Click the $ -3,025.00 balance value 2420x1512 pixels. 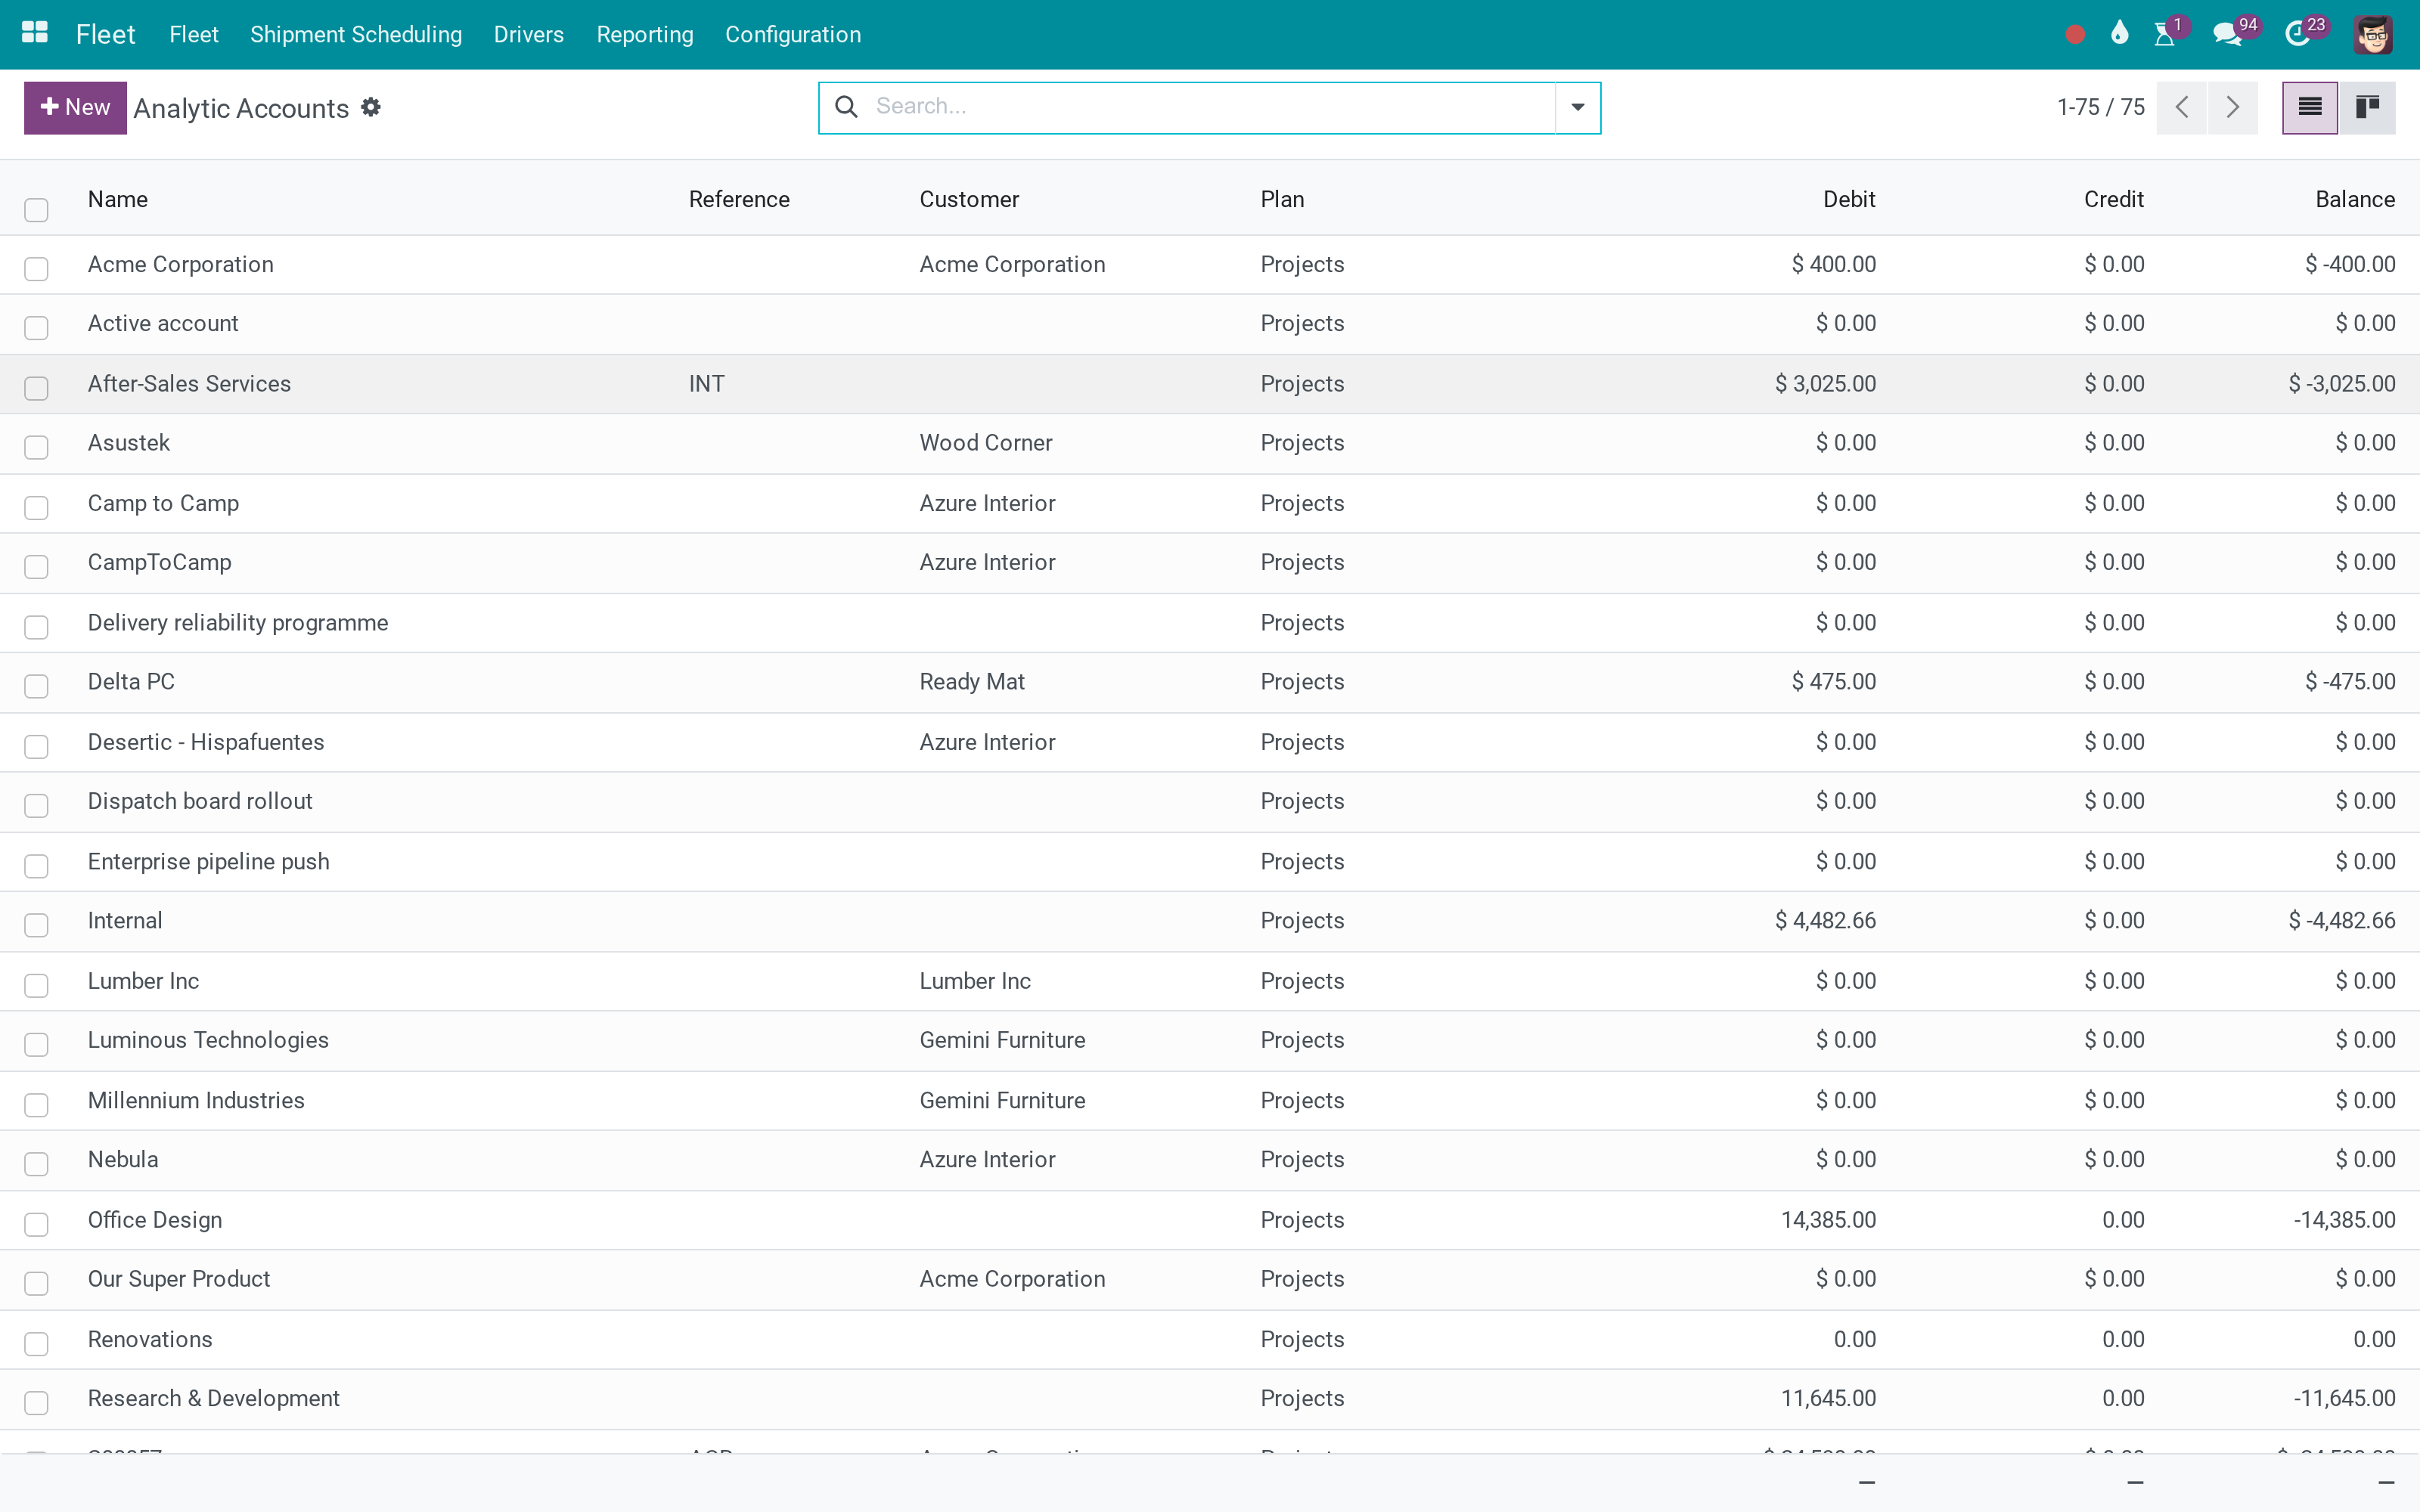(2341, 383)
